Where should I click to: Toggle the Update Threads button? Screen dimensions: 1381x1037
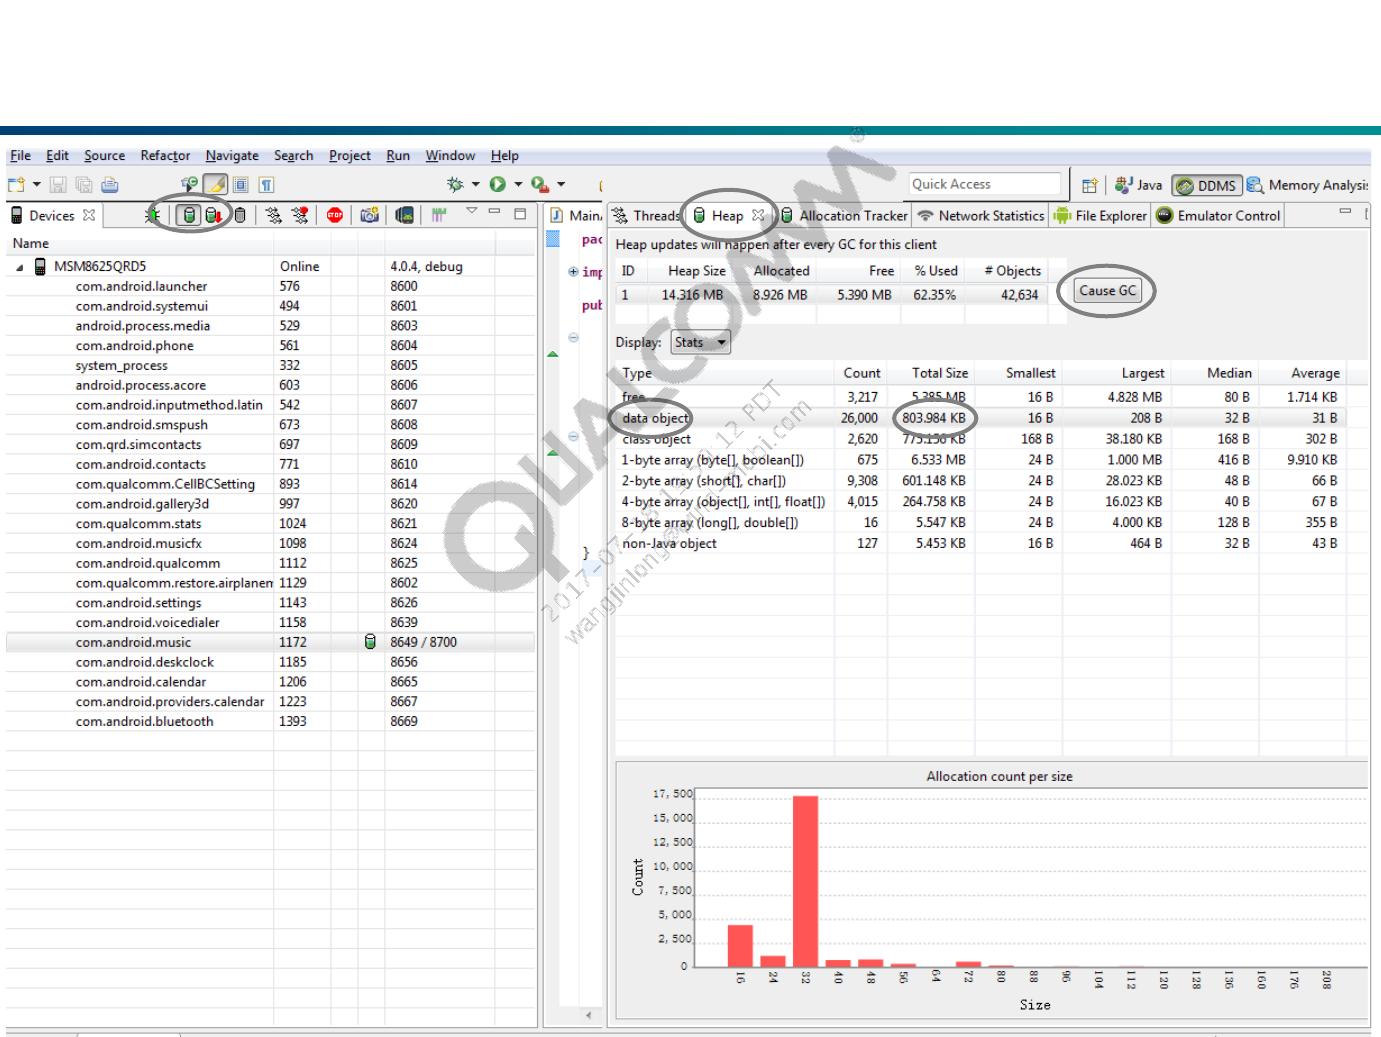click(274, 215)
